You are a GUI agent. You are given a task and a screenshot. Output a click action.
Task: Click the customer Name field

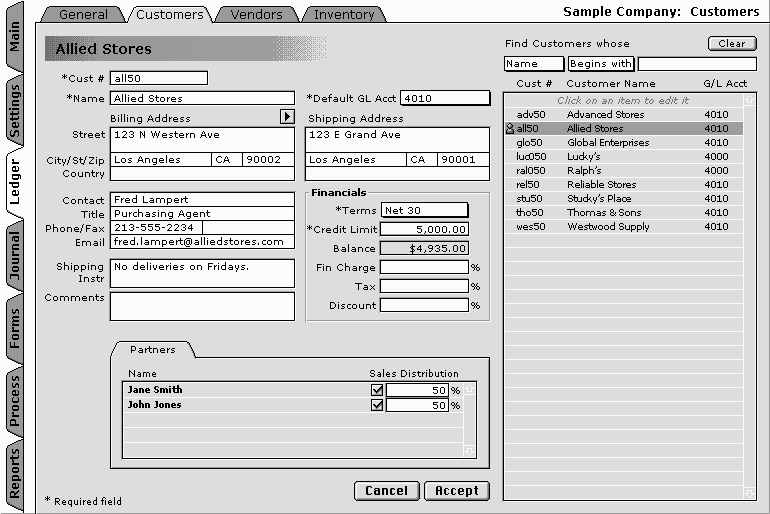[202, 98]
